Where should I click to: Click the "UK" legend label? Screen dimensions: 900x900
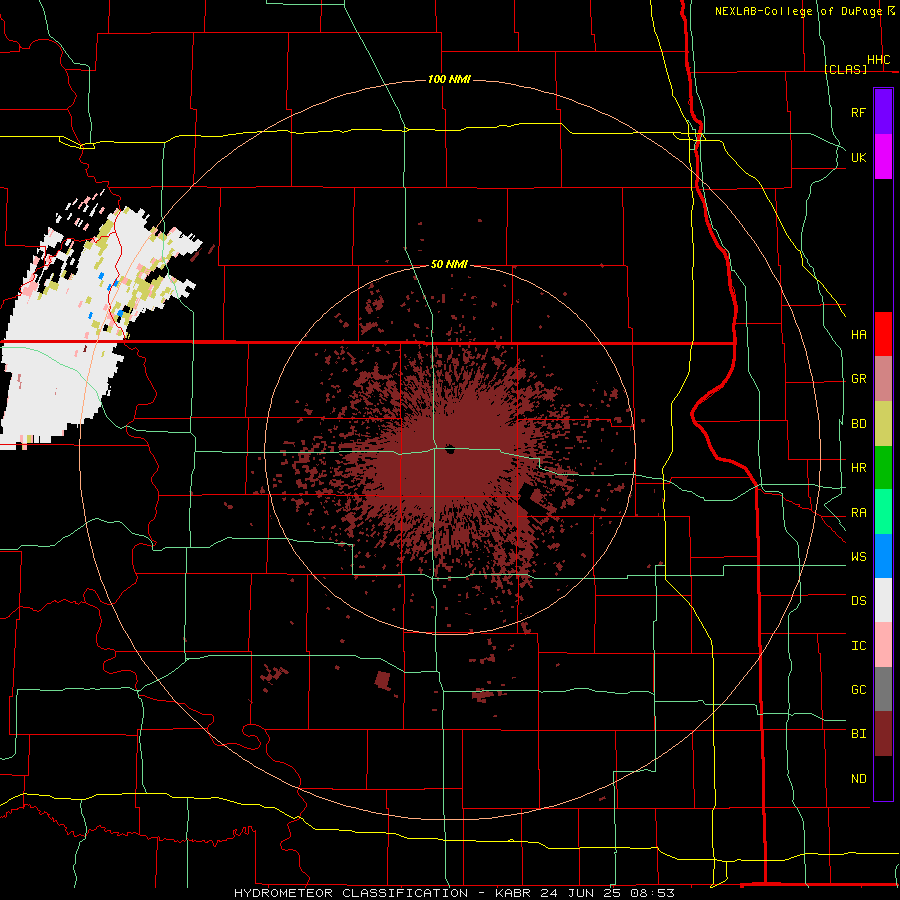coord(858,157)
